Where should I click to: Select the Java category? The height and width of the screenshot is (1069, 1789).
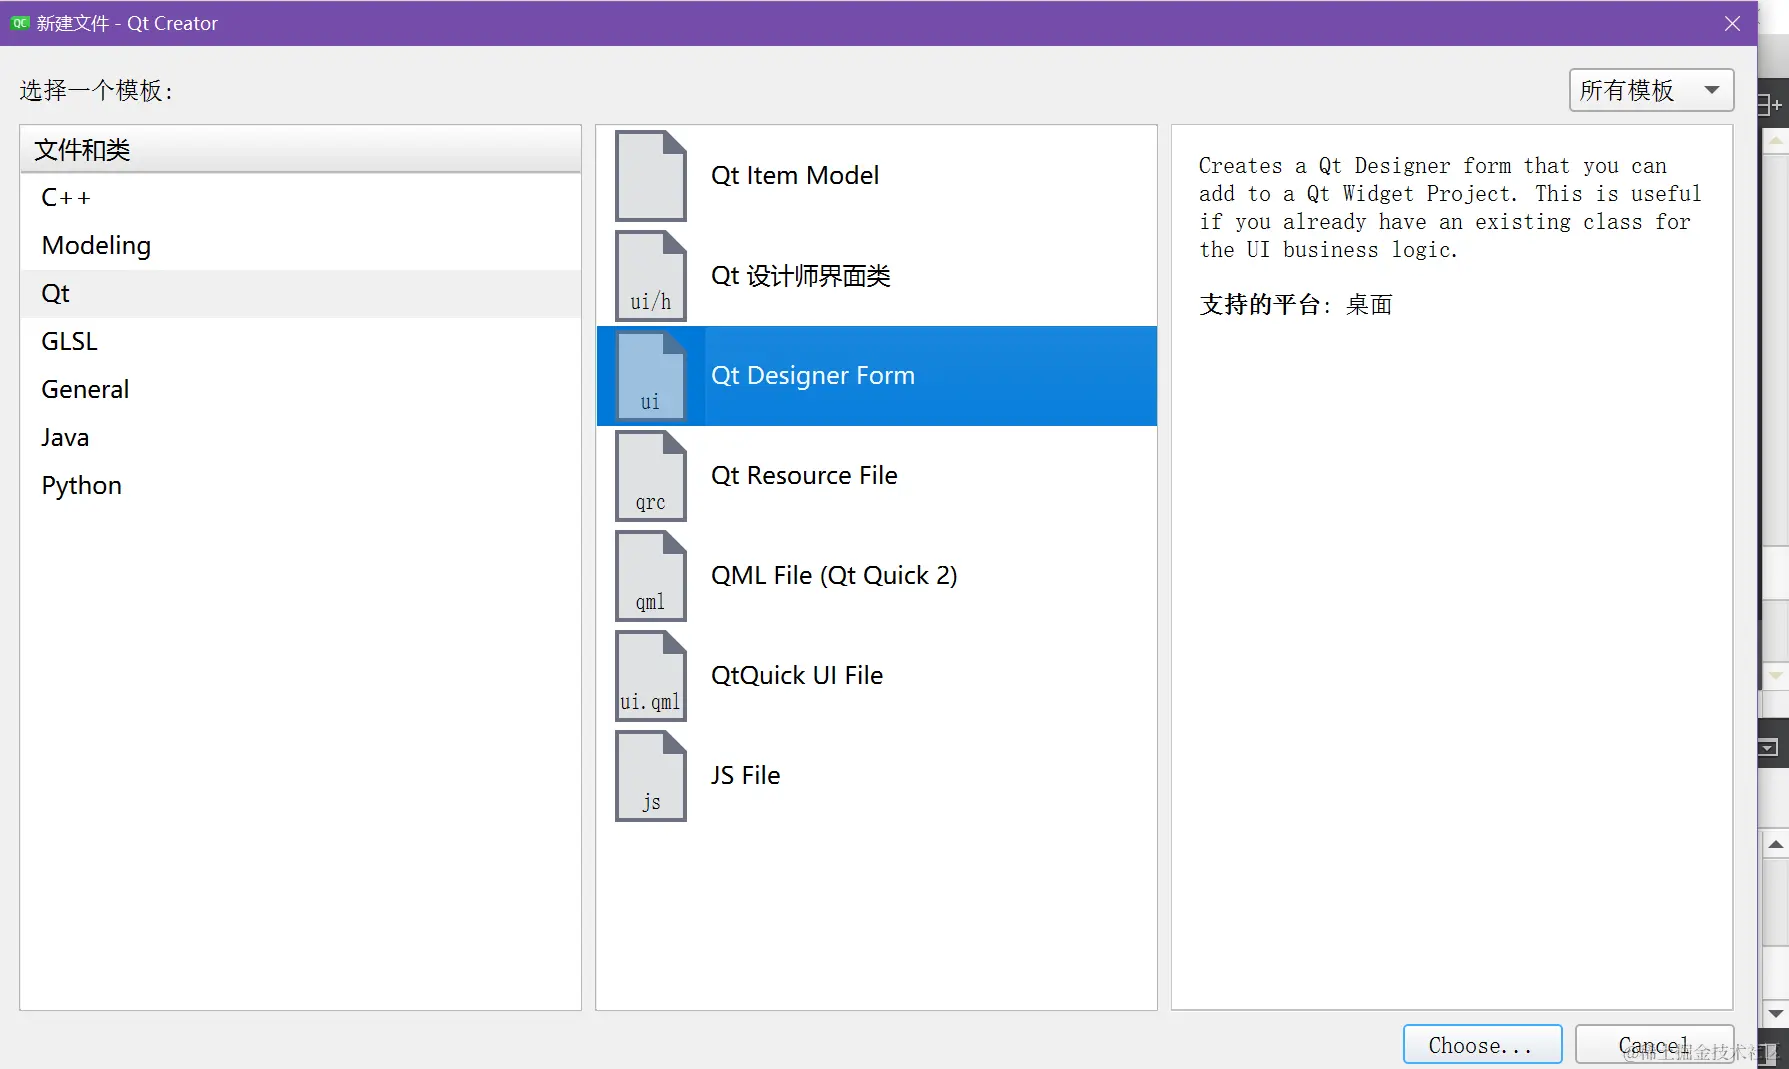(x=300, y=438)
